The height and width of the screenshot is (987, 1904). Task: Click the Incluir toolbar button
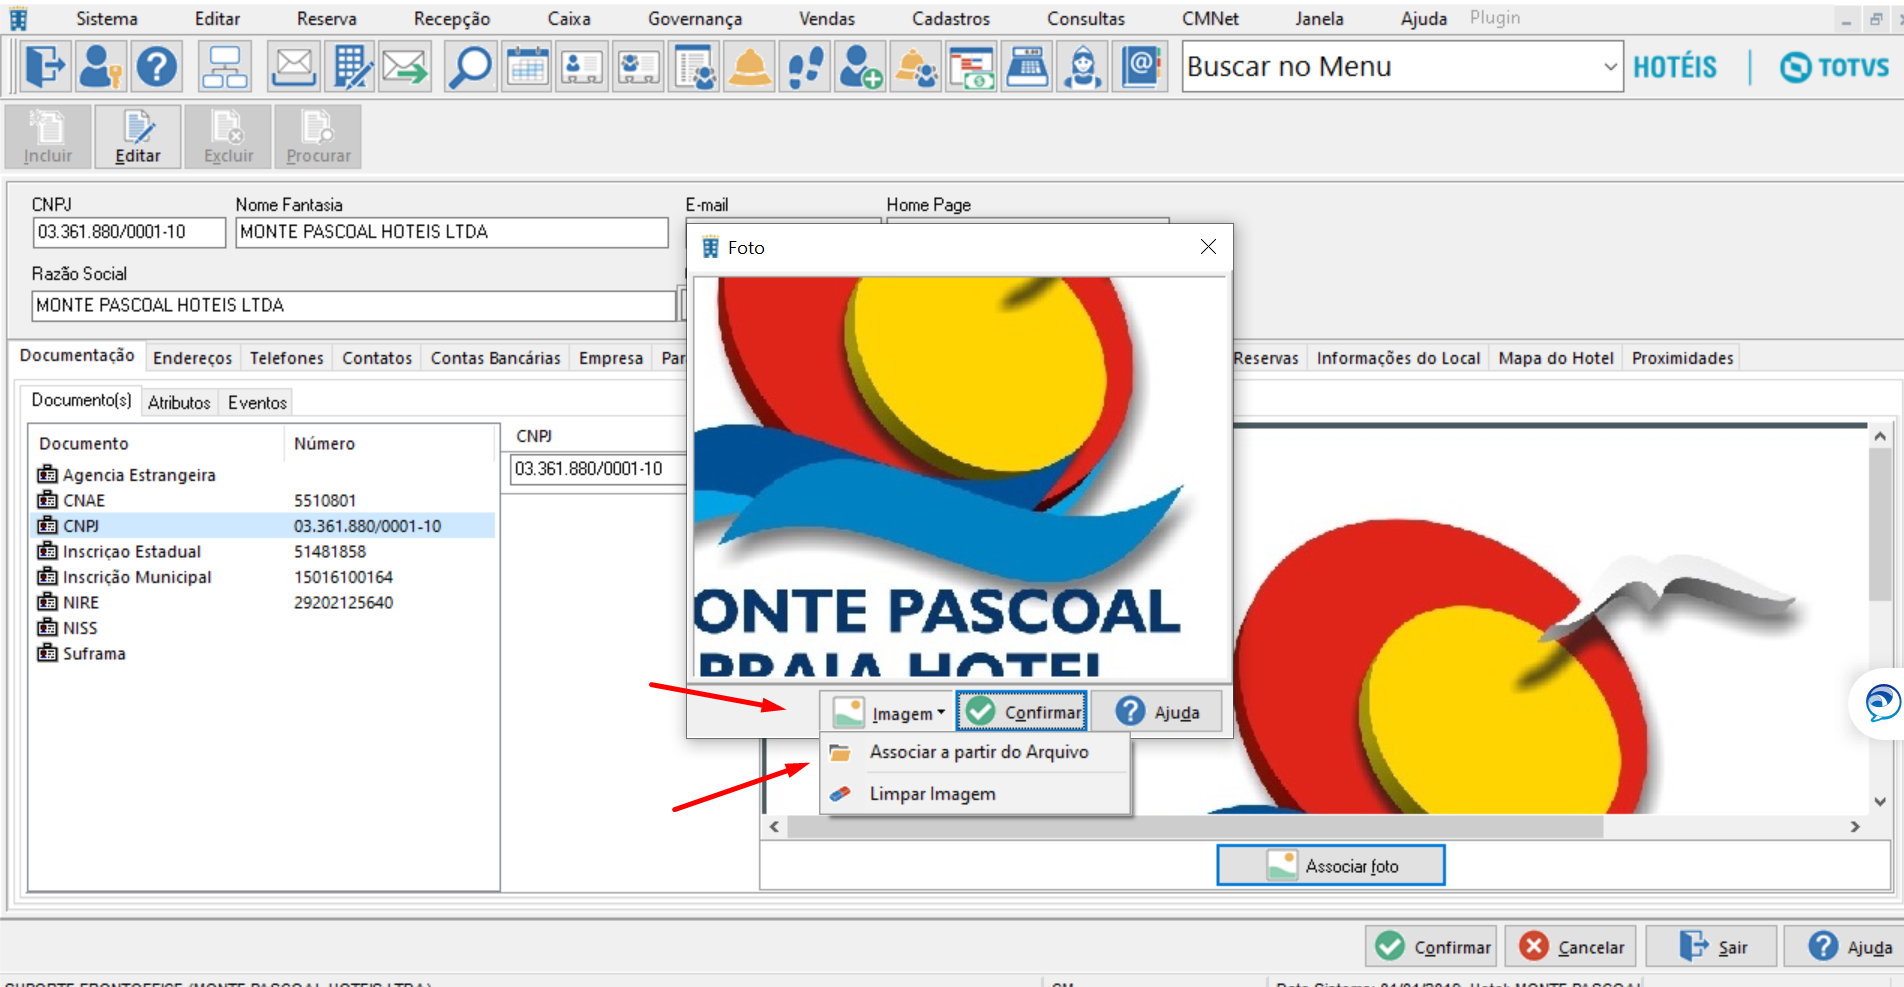48,137
